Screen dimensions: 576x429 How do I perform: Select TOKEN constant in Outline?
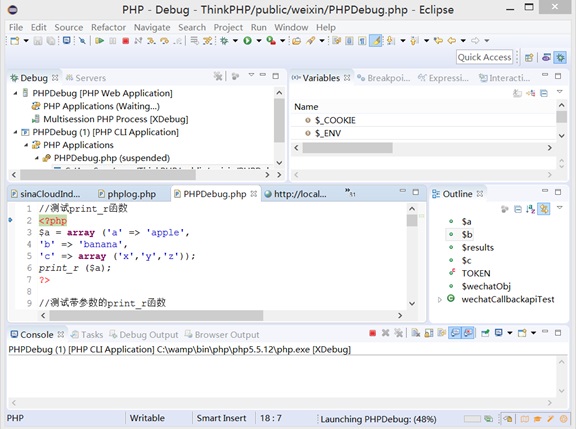click(x=476, y=273)
